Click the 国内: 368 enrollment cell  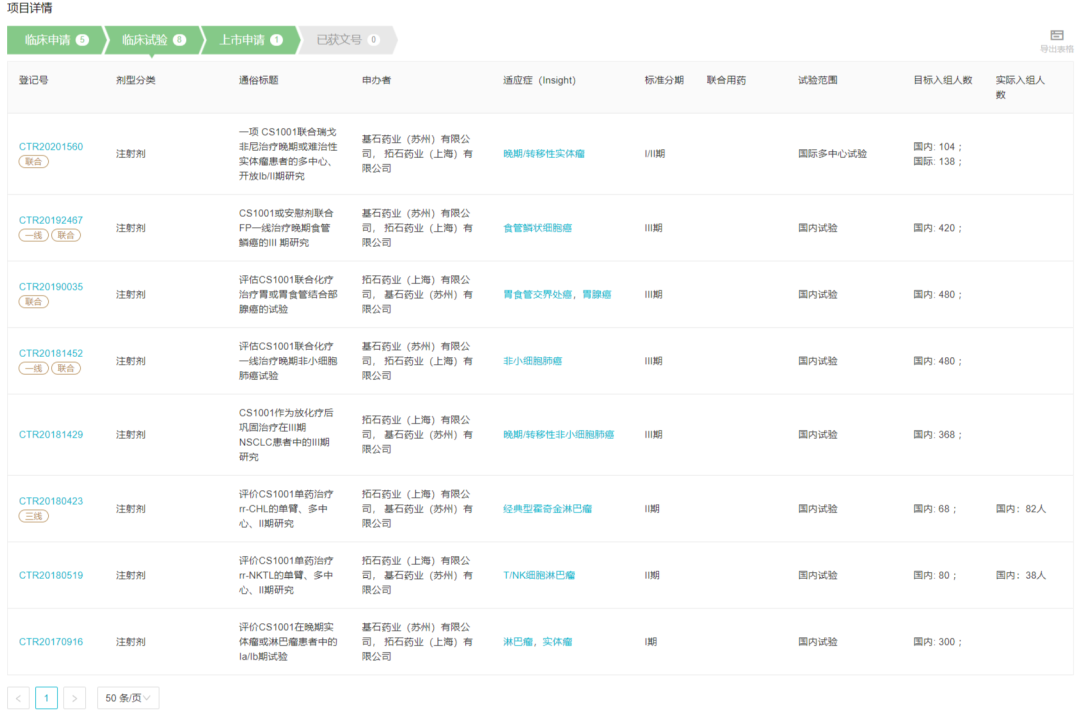pos(937,434)
